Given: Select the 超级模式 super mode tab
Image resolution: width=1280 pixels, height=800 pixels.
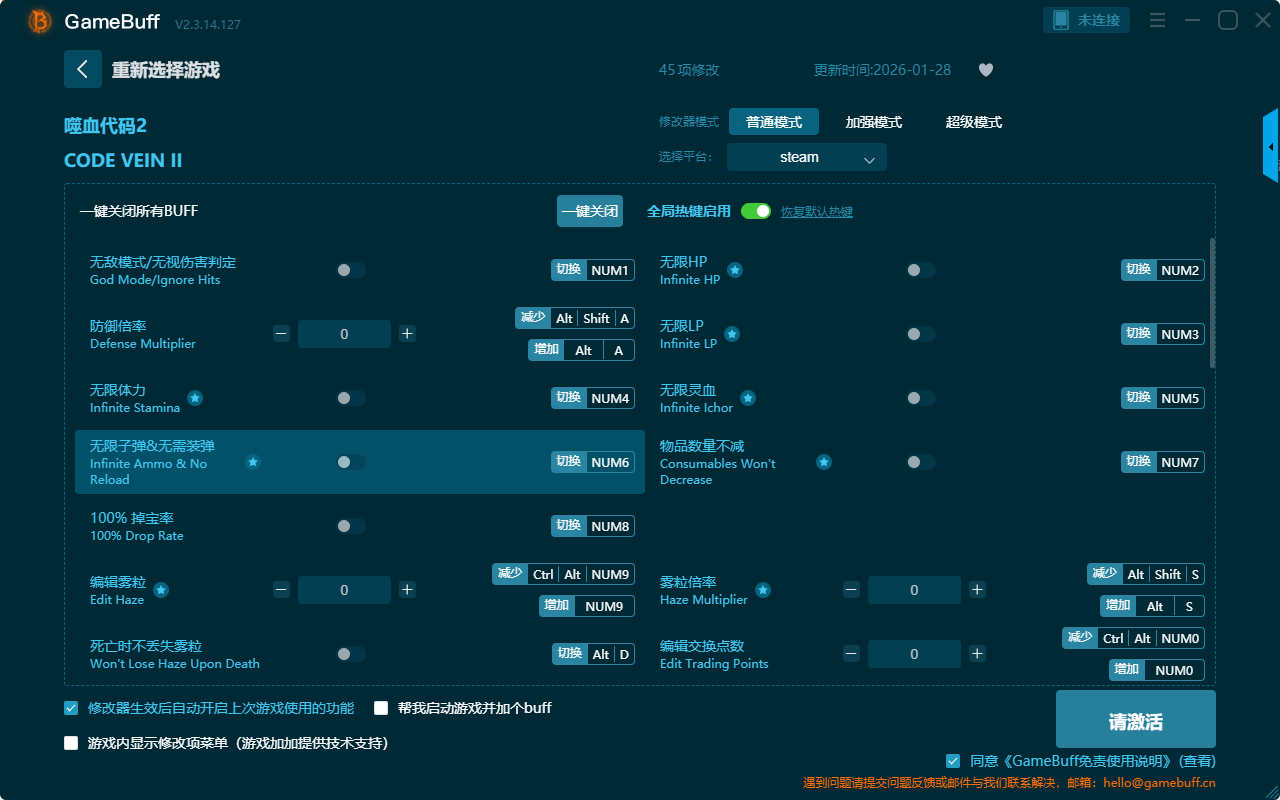Looking at the screenshot, I should click(x=973, y=122).
